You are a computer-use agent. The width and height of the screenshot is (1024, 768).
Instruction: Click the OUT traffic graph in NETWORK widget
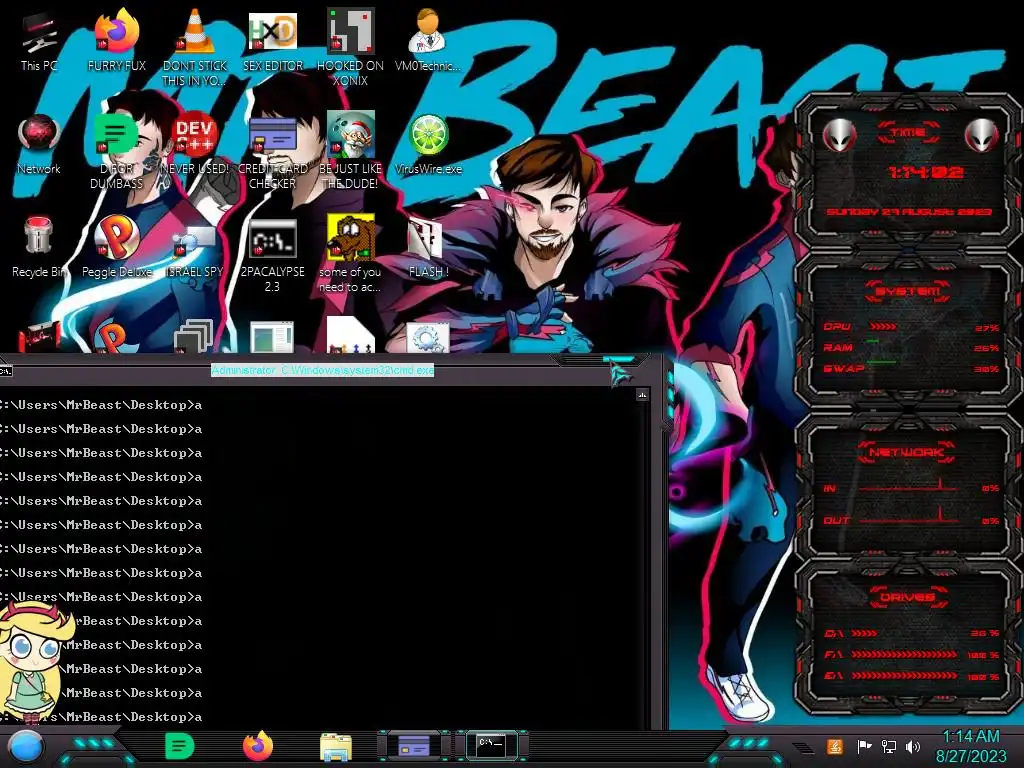point(909,517)
